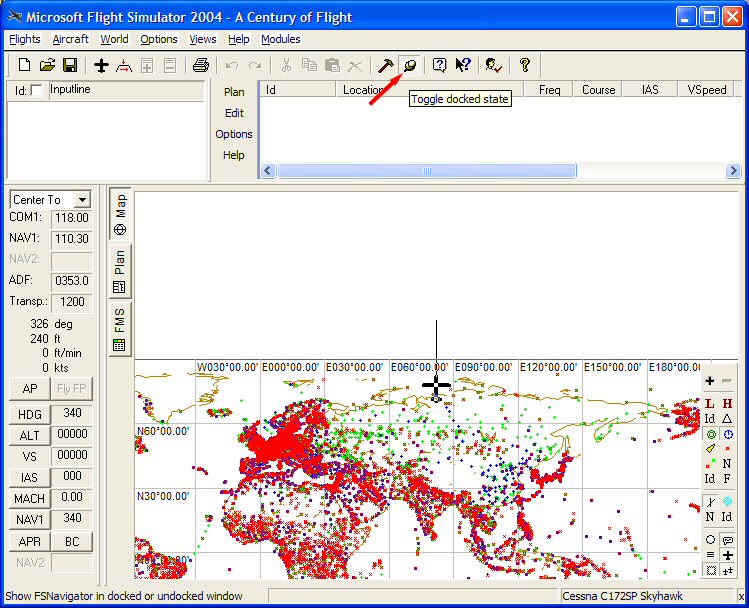Click the red approach arrow toolbar icon
The height and width of the screenshot is (608, 749).
click(124, 65)
